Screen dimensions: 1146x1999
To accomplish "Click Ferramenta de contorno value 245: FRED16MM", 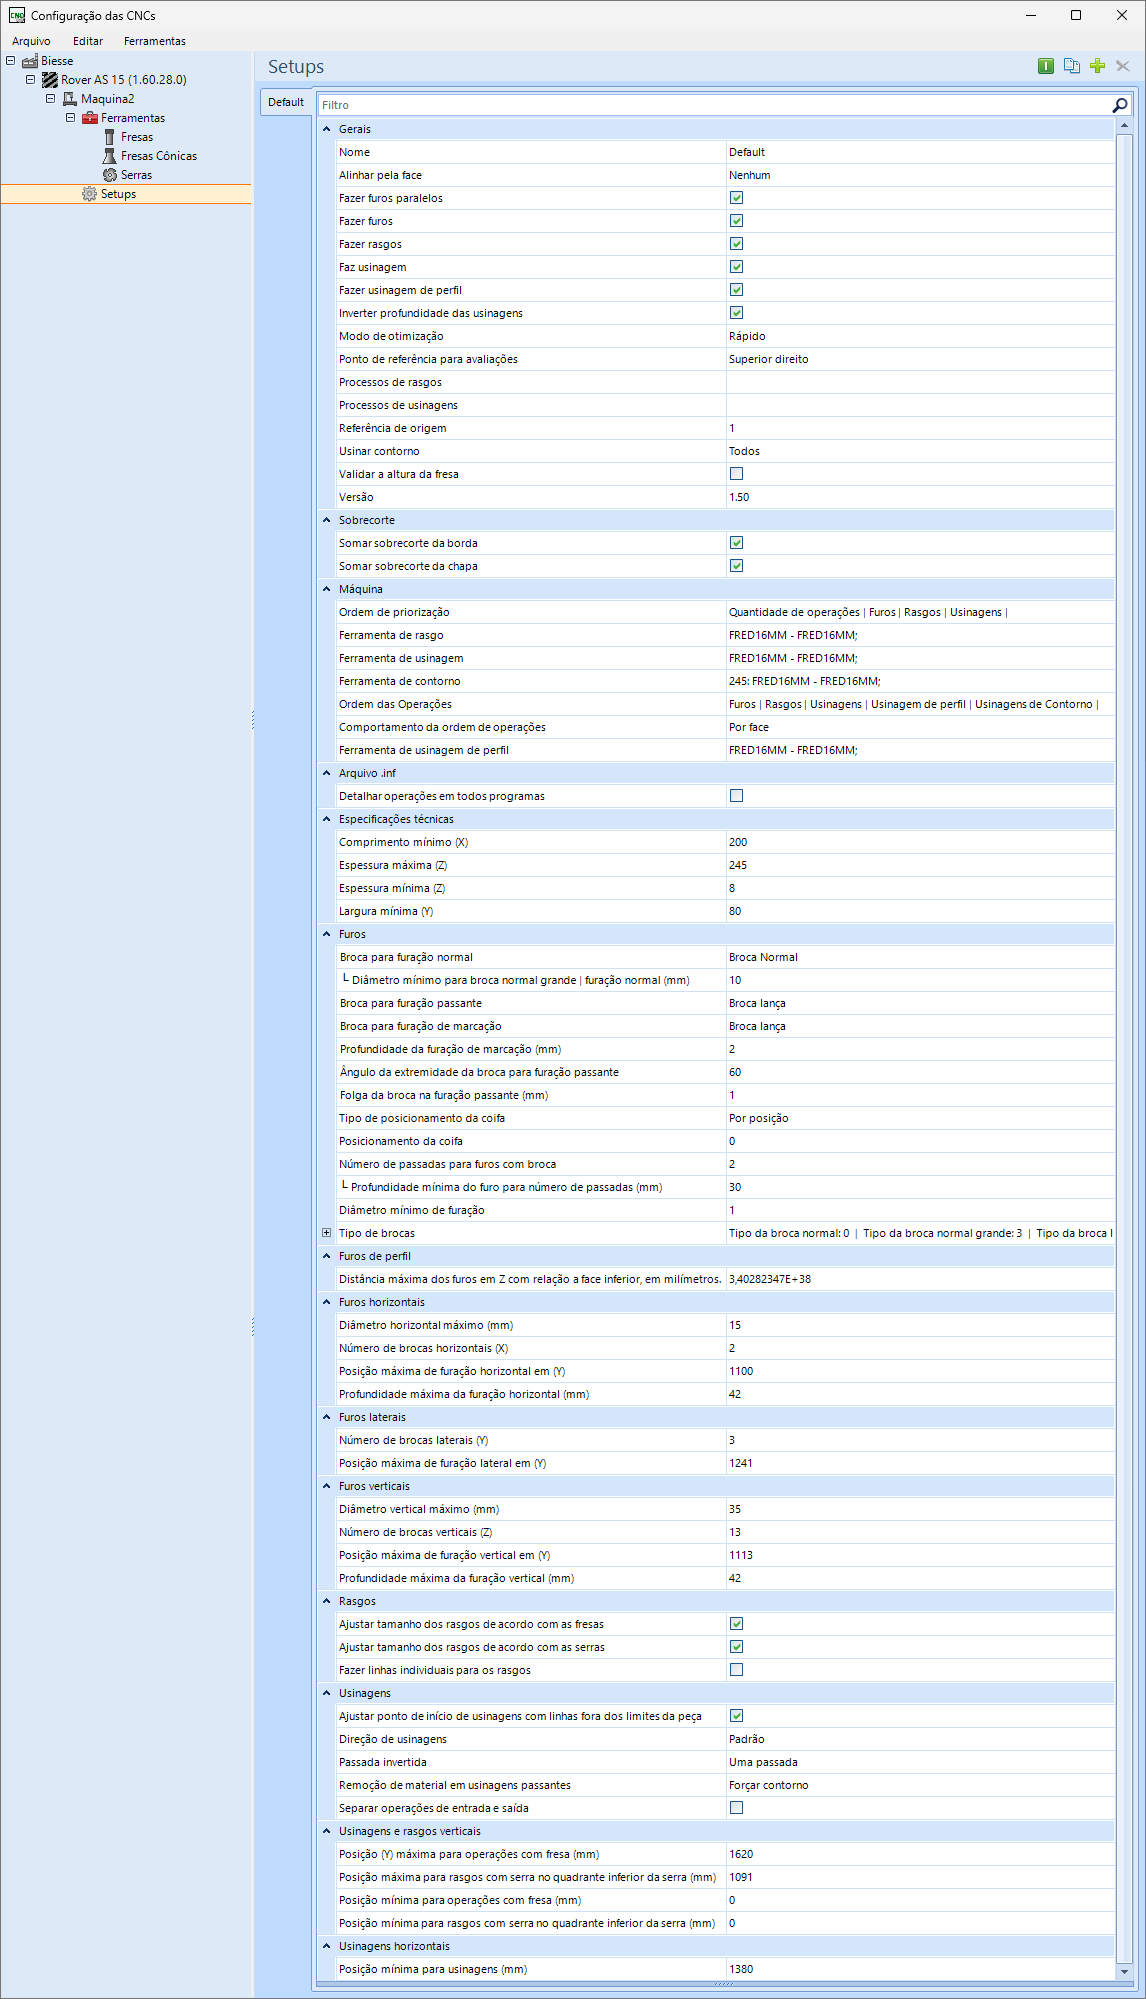I will click(805, 681).
